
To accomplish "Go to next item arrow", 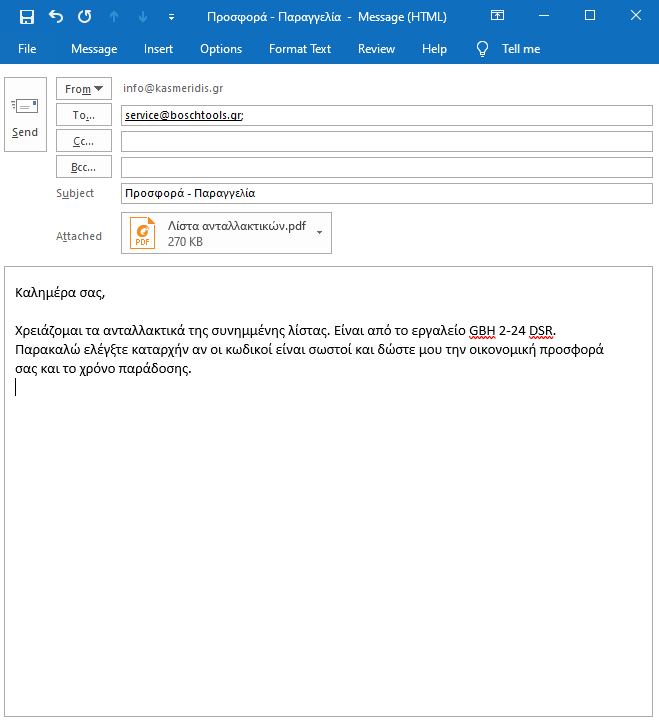I will pyautogui.click(x=143, y=17).
